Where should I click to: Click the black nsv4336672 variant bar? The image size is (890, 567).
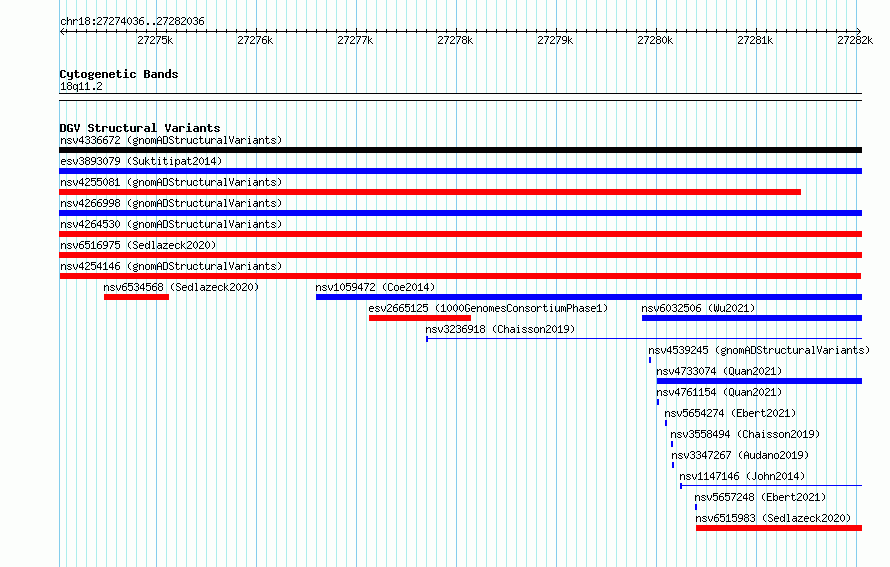[460, 150]
